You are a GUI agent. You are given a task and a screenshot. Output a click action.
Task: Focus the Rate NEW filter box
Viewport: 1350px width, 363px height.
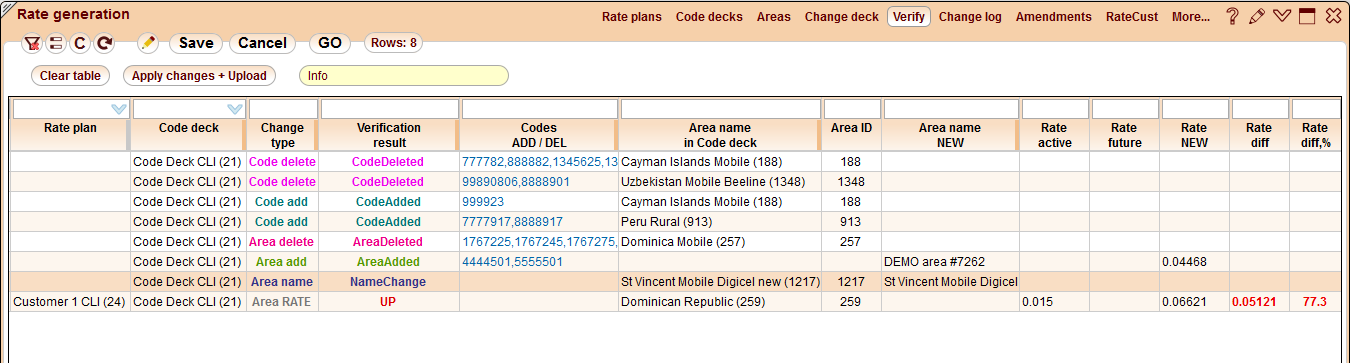tap(1194, 109)
